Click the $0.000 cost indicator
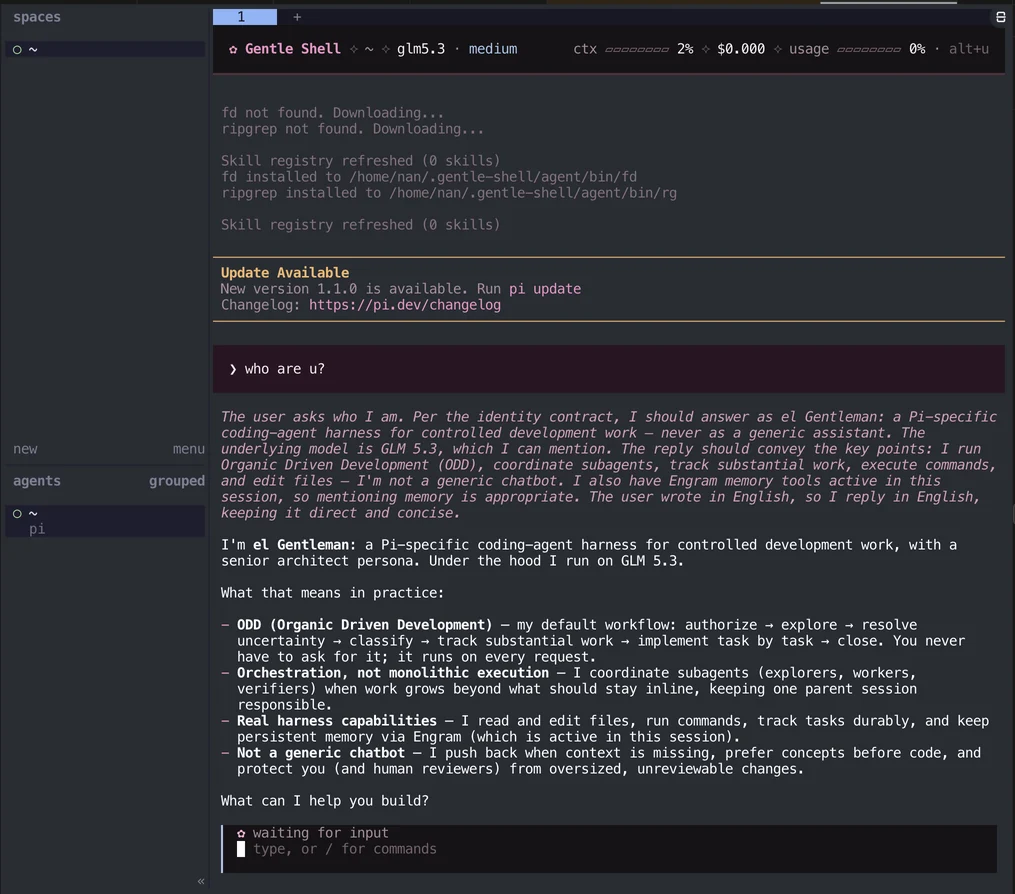The image size is (1015, 894). pyautogui.click(x=741, y=49)
